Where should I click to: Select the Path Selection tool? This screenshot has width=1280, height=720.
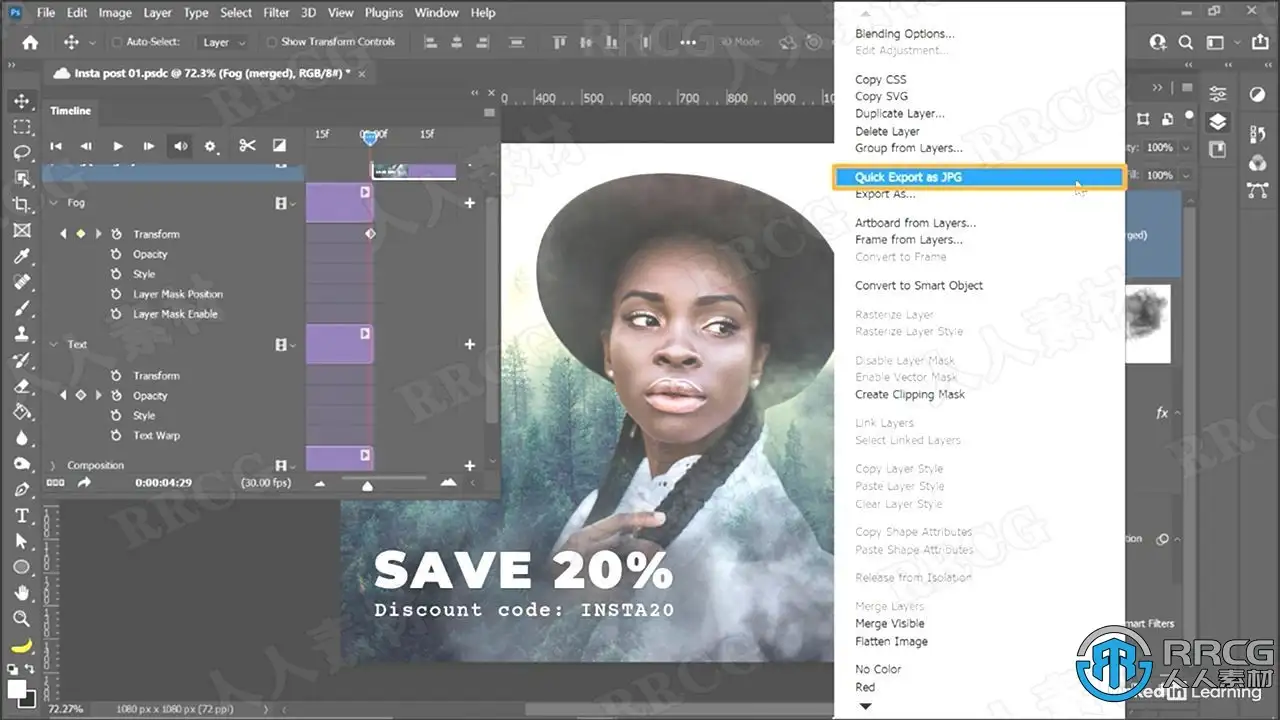tap(21, 542)
